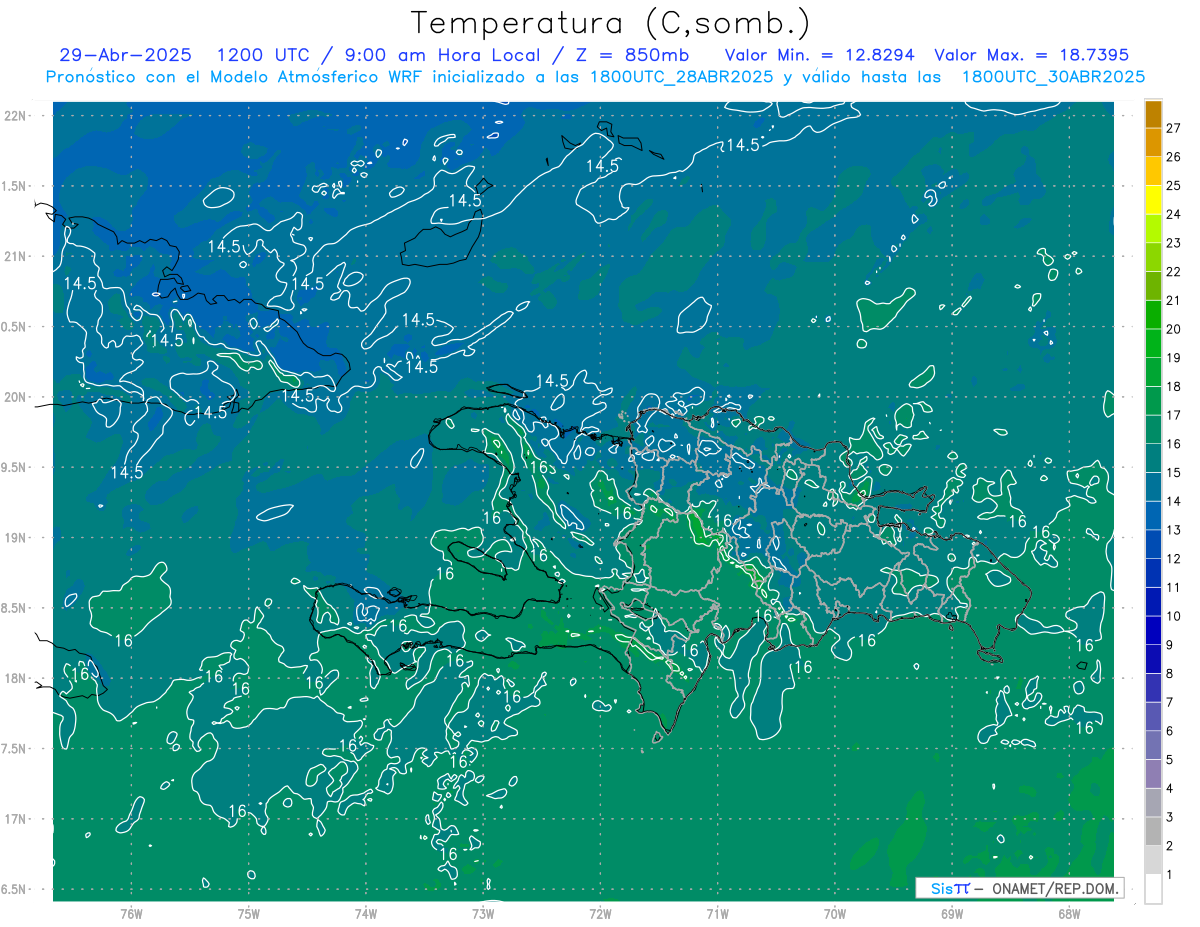Click the colorbar label "27"
This screenshot has height=927, width=1200.
point(1174,128)
